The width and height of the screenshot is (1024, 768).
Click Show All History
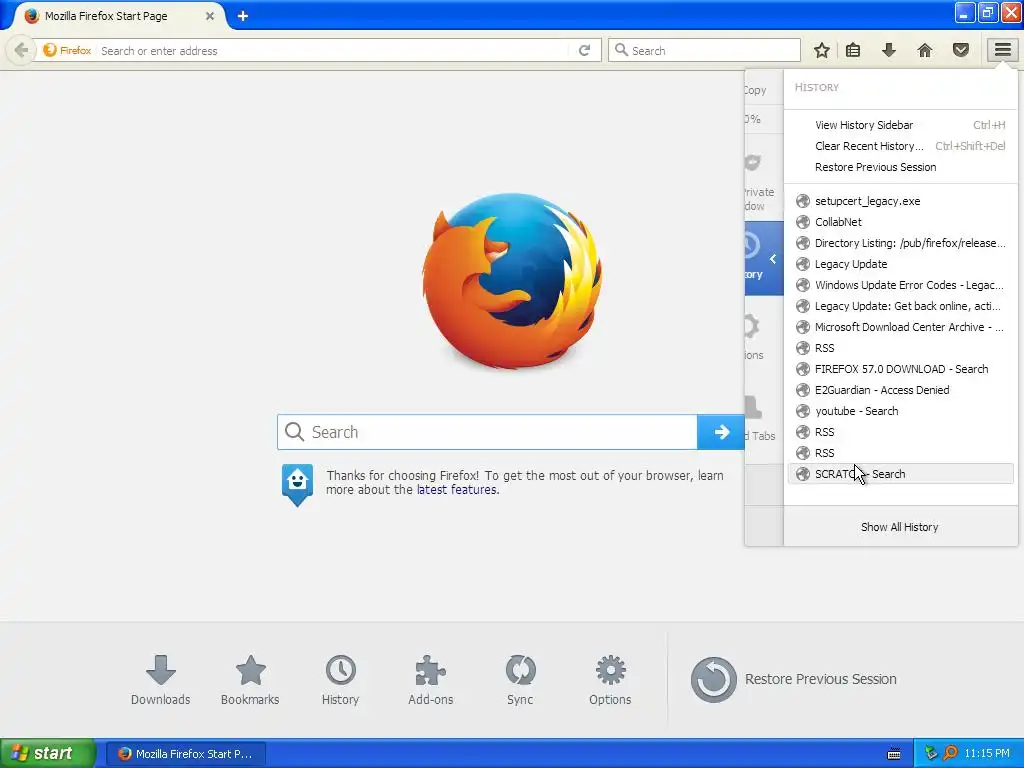point(900,526)
